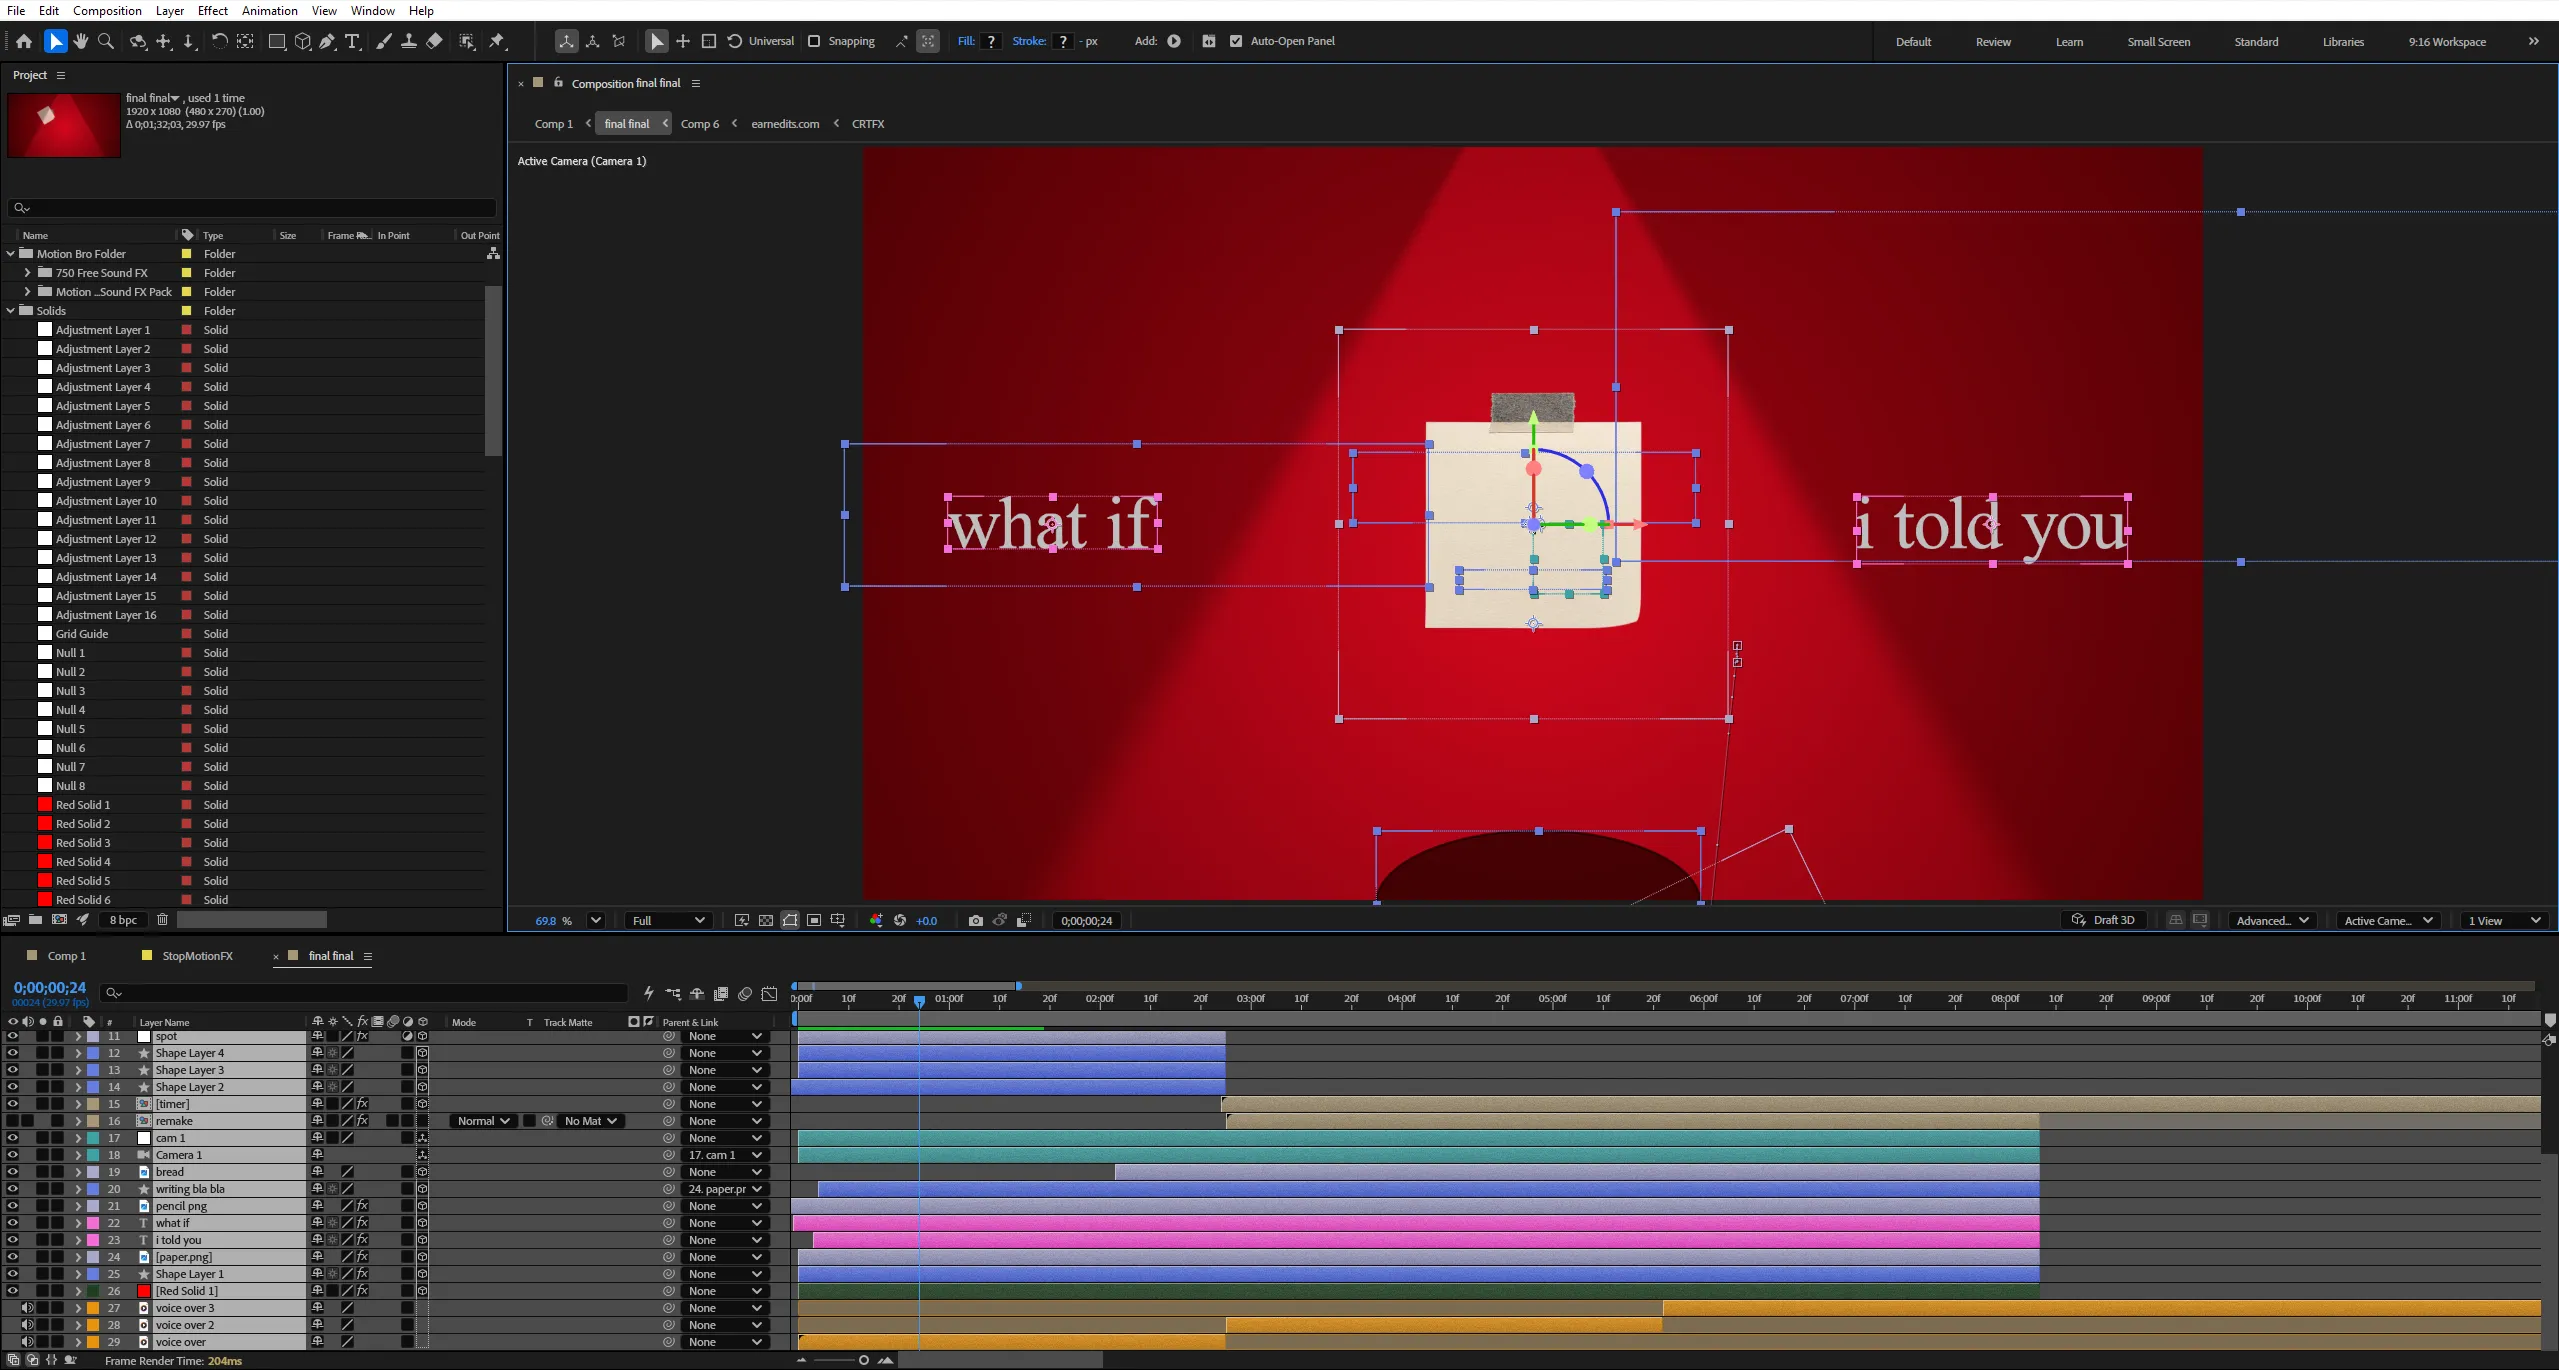The image size is (2559, 1370).
Task: Uncheck the Auto-Open Panel checkbox
Action: pos(1236,41)
